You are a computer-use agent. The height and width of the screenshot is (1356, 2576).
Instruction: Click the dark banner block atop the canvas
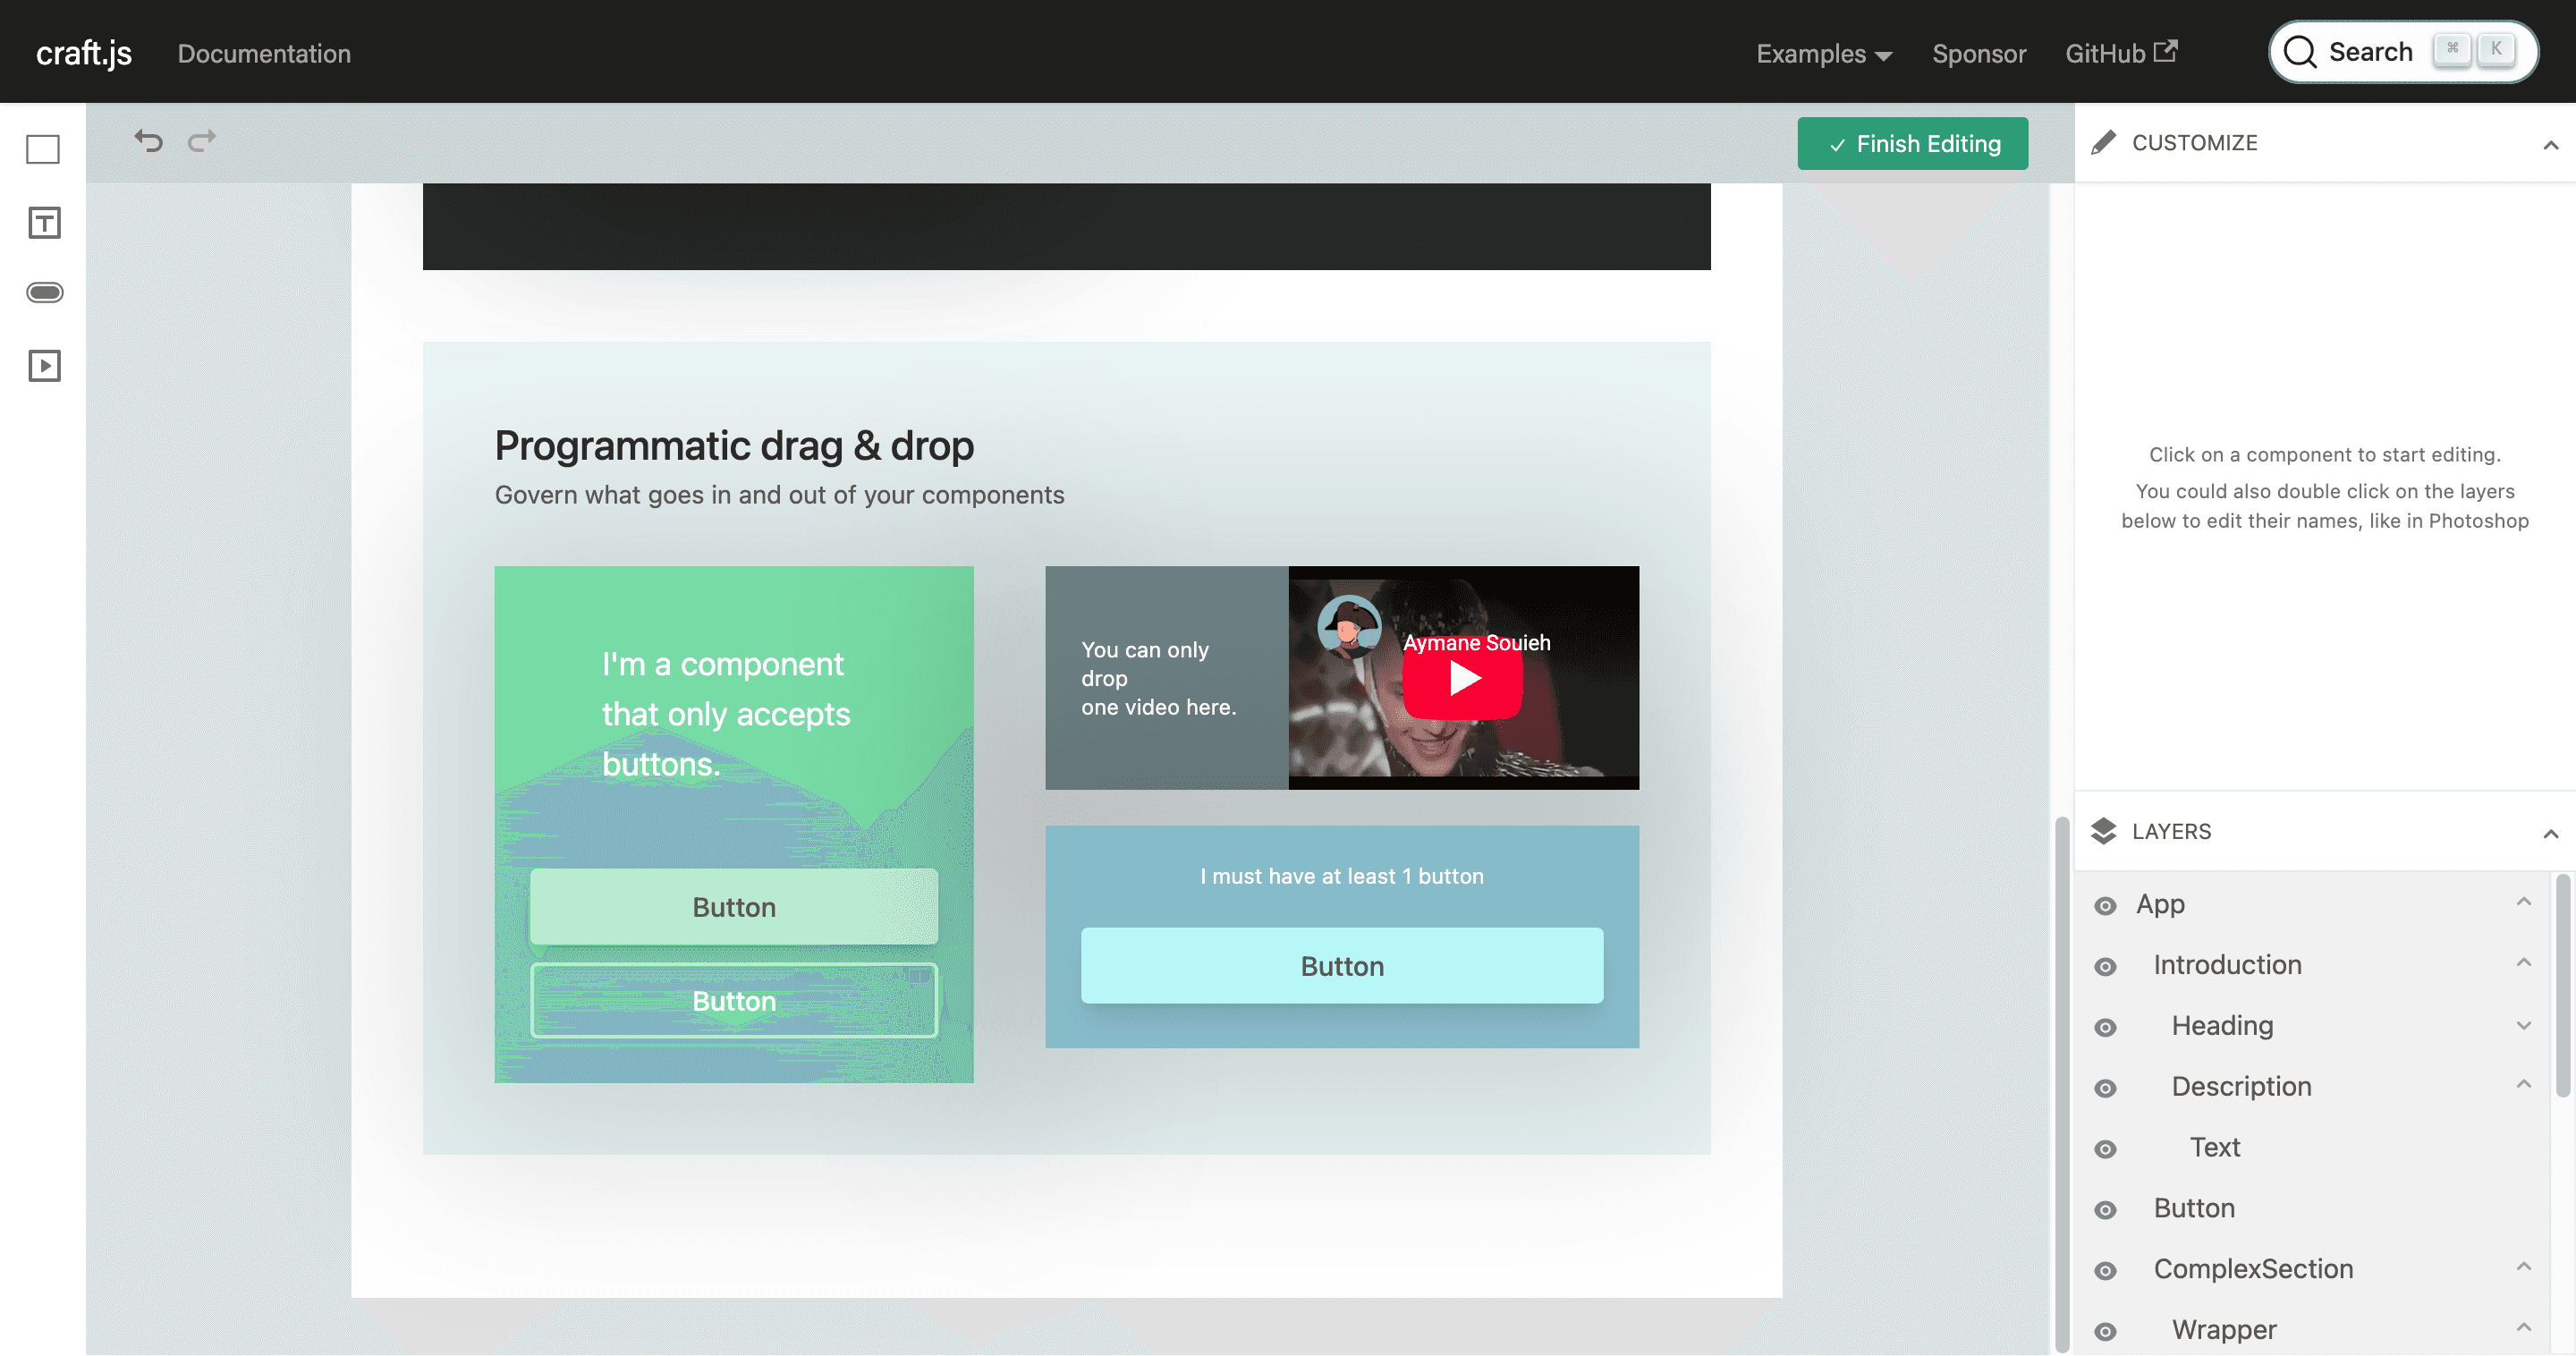(x=1066, y=226)
